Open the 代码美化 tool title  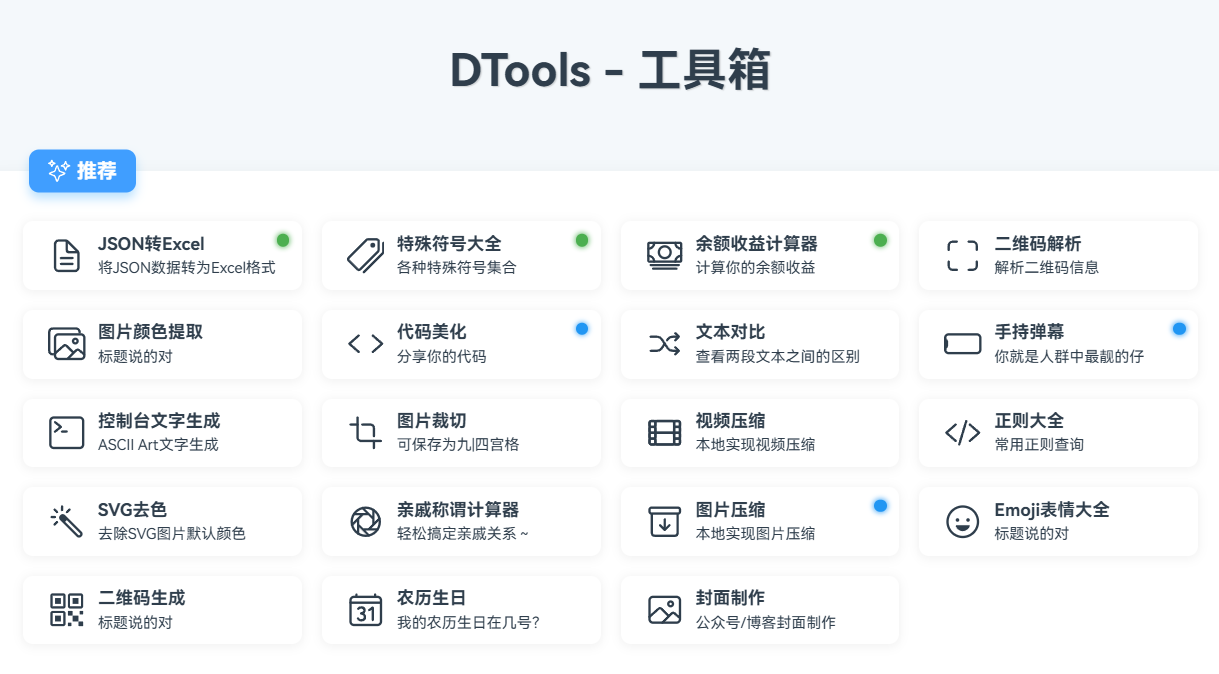pyautogui.click(x=432, y=332)
